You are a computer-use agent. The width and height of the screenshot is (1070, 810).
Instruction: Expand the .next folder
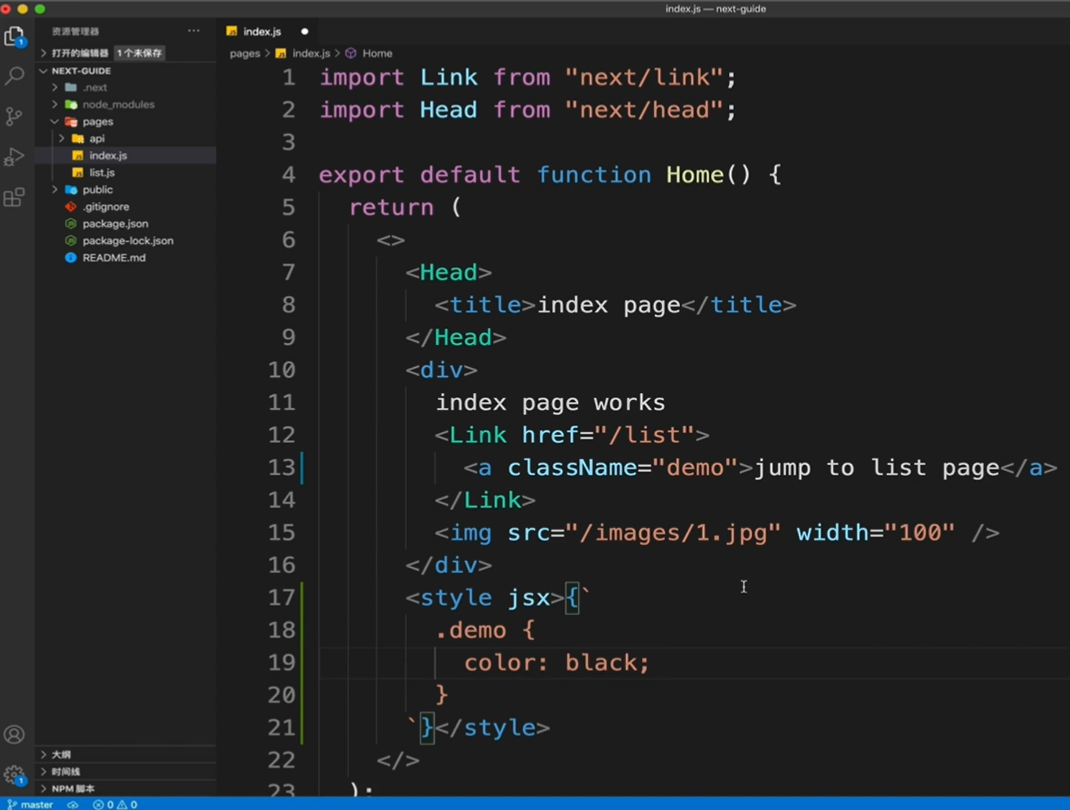(x=55, y=87)
